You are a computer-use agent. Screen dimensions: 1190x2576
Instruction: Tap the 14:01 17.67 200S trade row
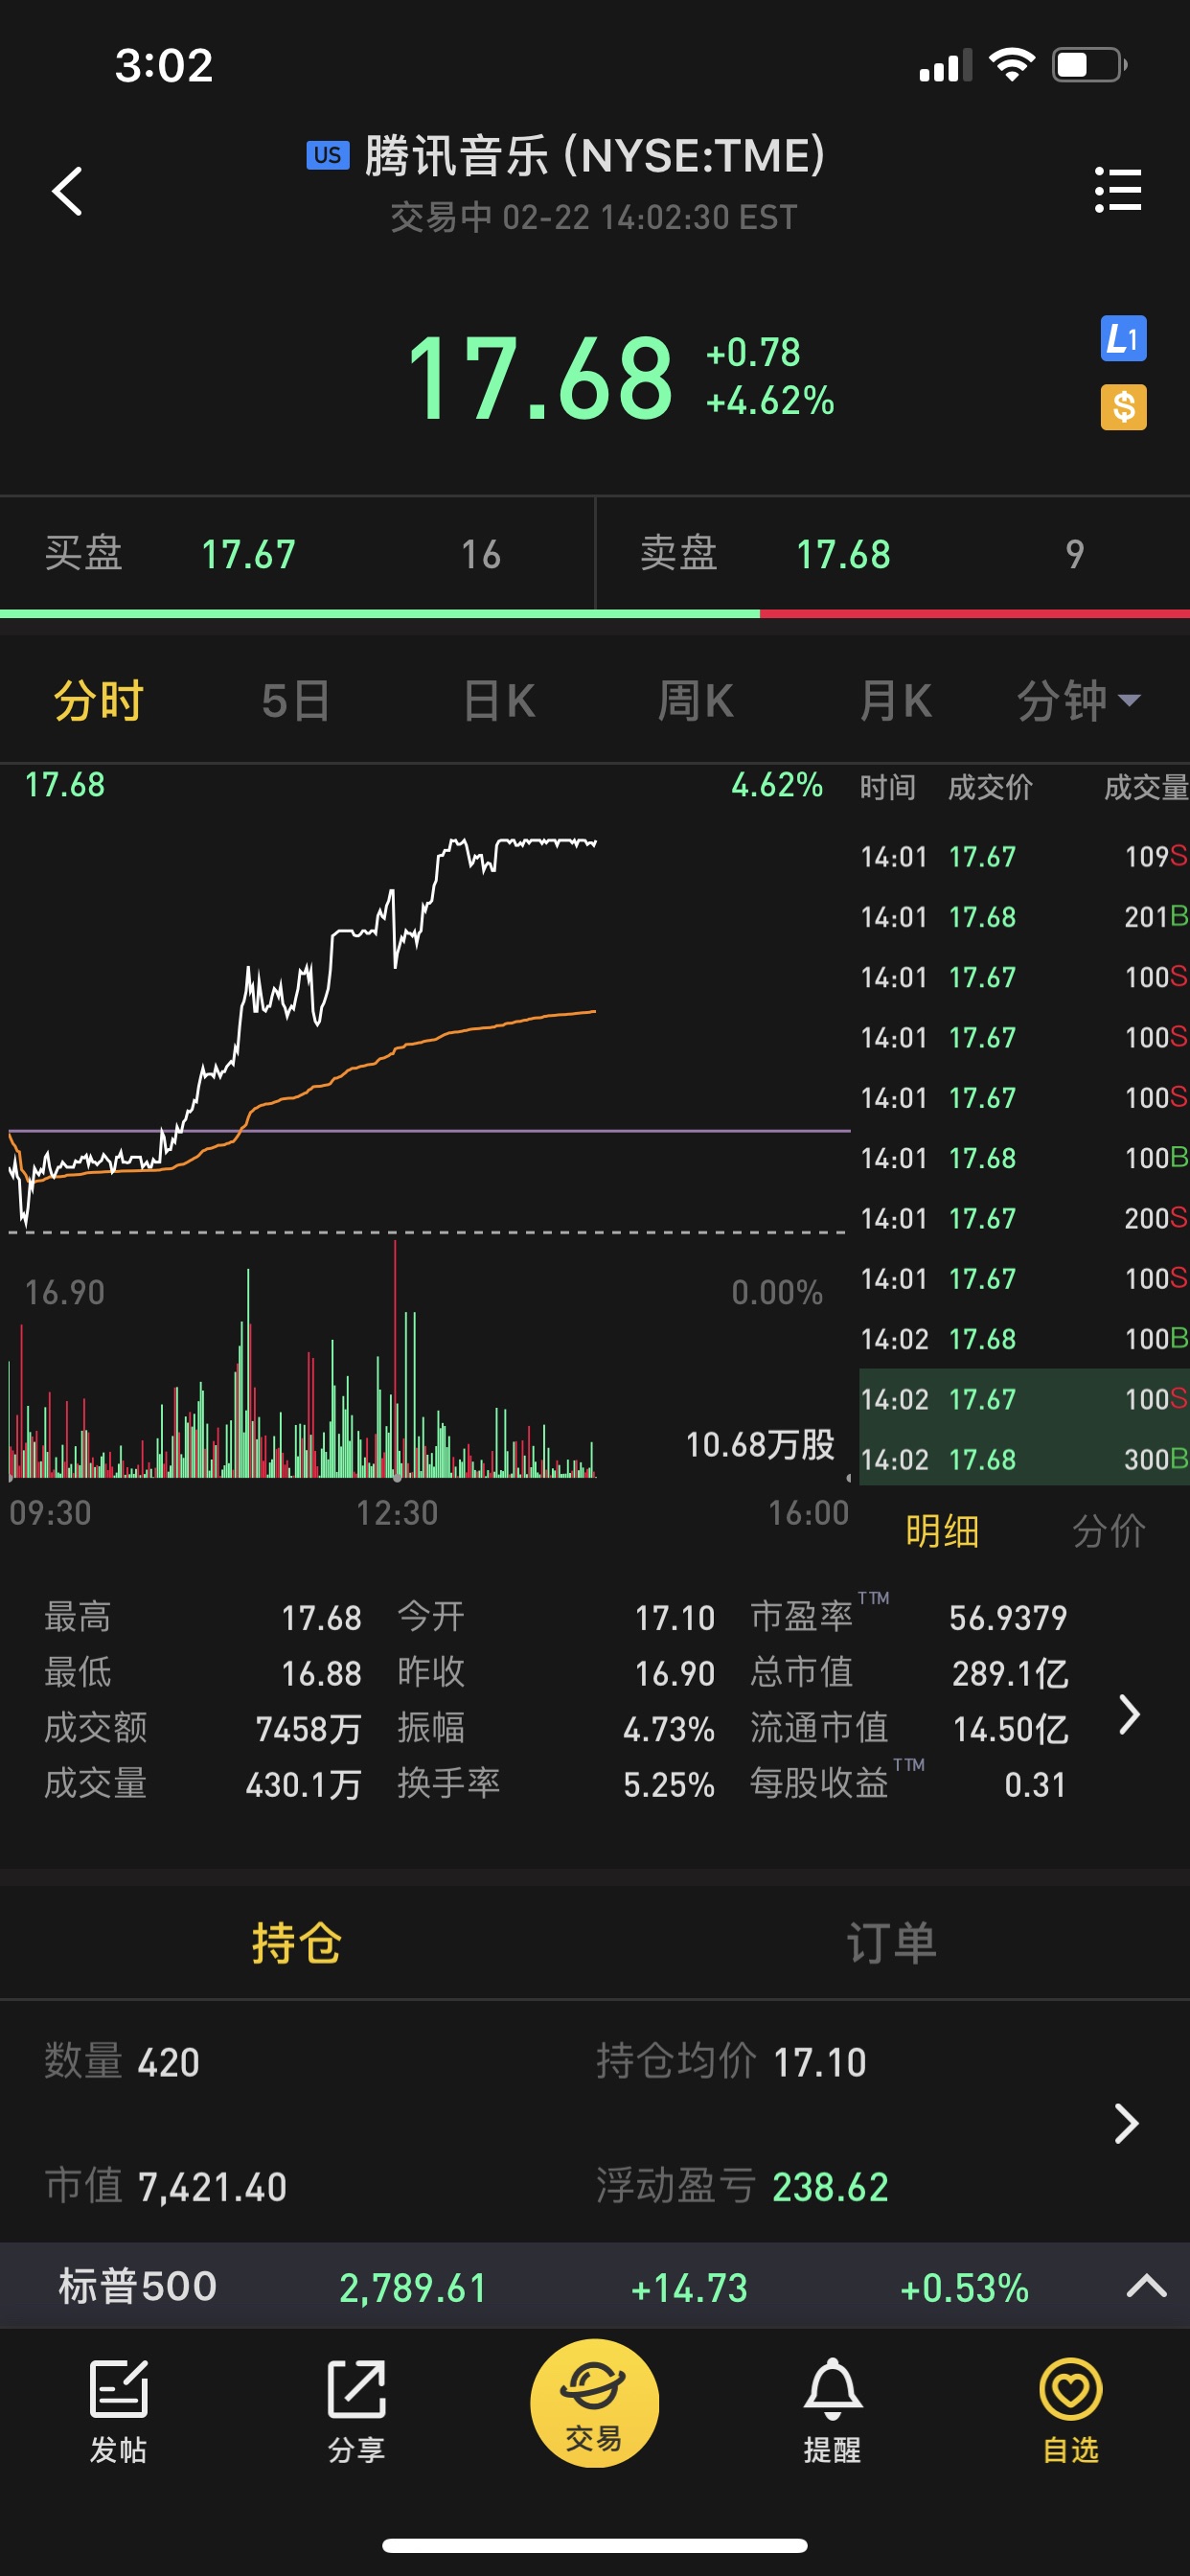[x=1024, y=1218]
